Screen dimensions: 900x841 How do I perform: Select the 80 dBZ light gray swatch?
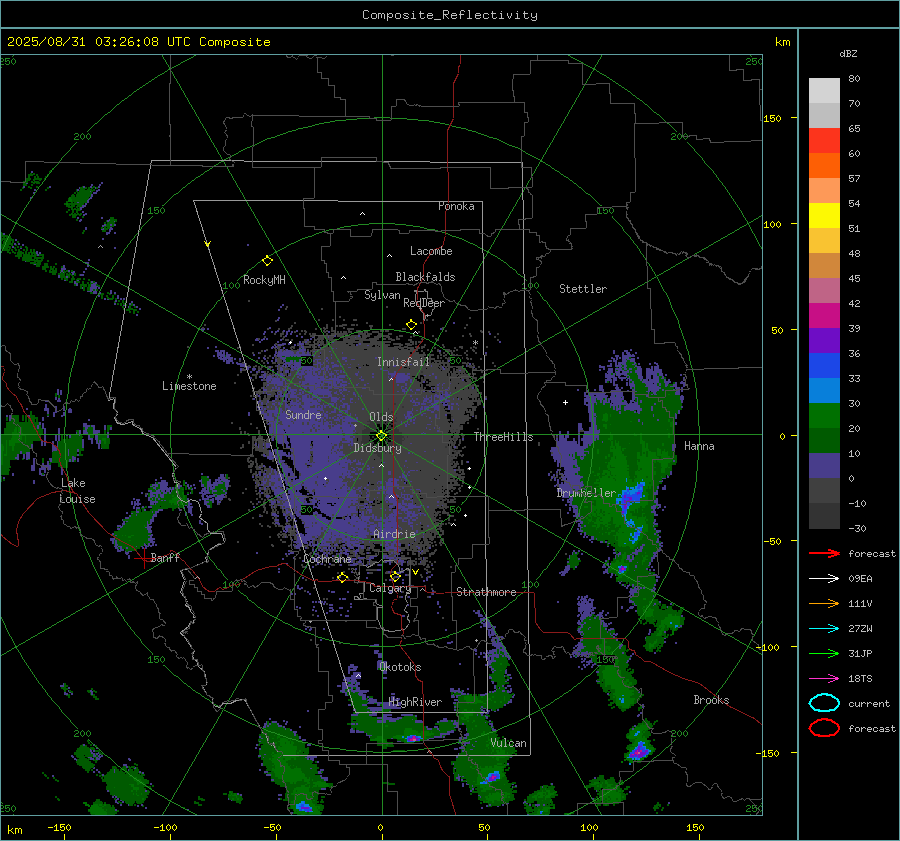coord(824,90)
